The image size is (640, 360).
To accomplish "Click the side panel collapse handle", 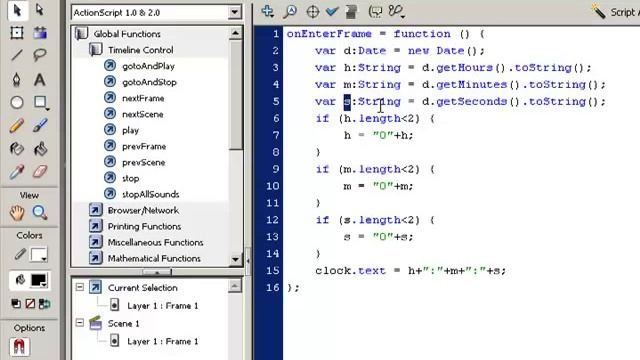I will (248, 260).
